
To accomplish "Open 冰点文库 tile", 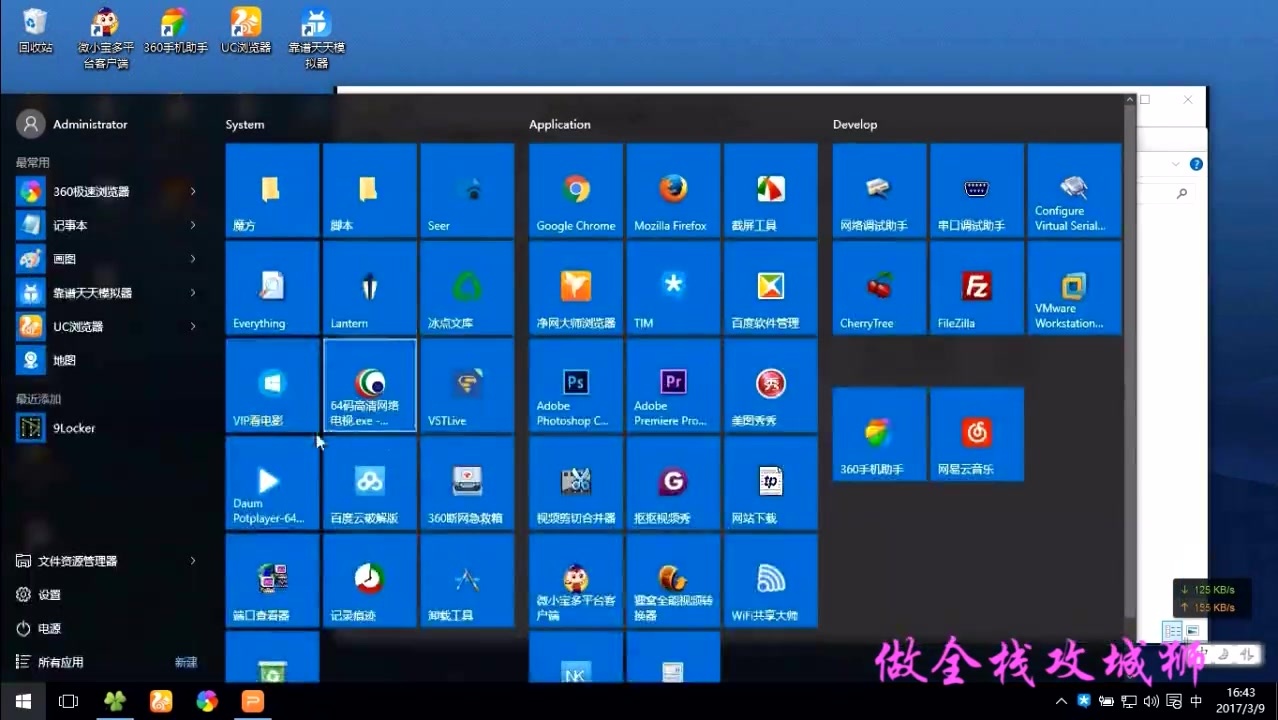I will tap(467, 288).
